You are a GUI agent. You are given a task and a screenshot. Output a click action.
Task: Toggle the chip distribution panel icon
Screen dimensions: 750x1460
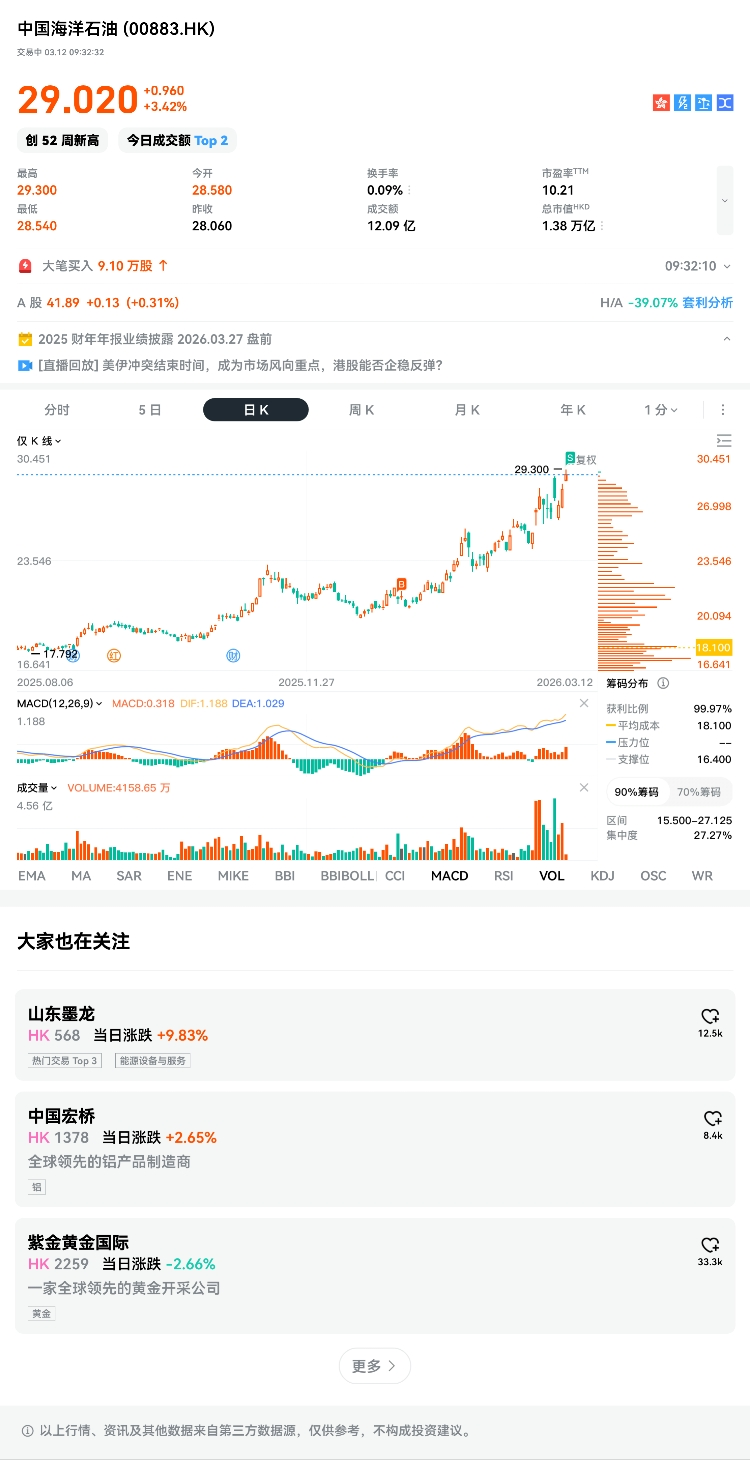click(x=724, y=440)
